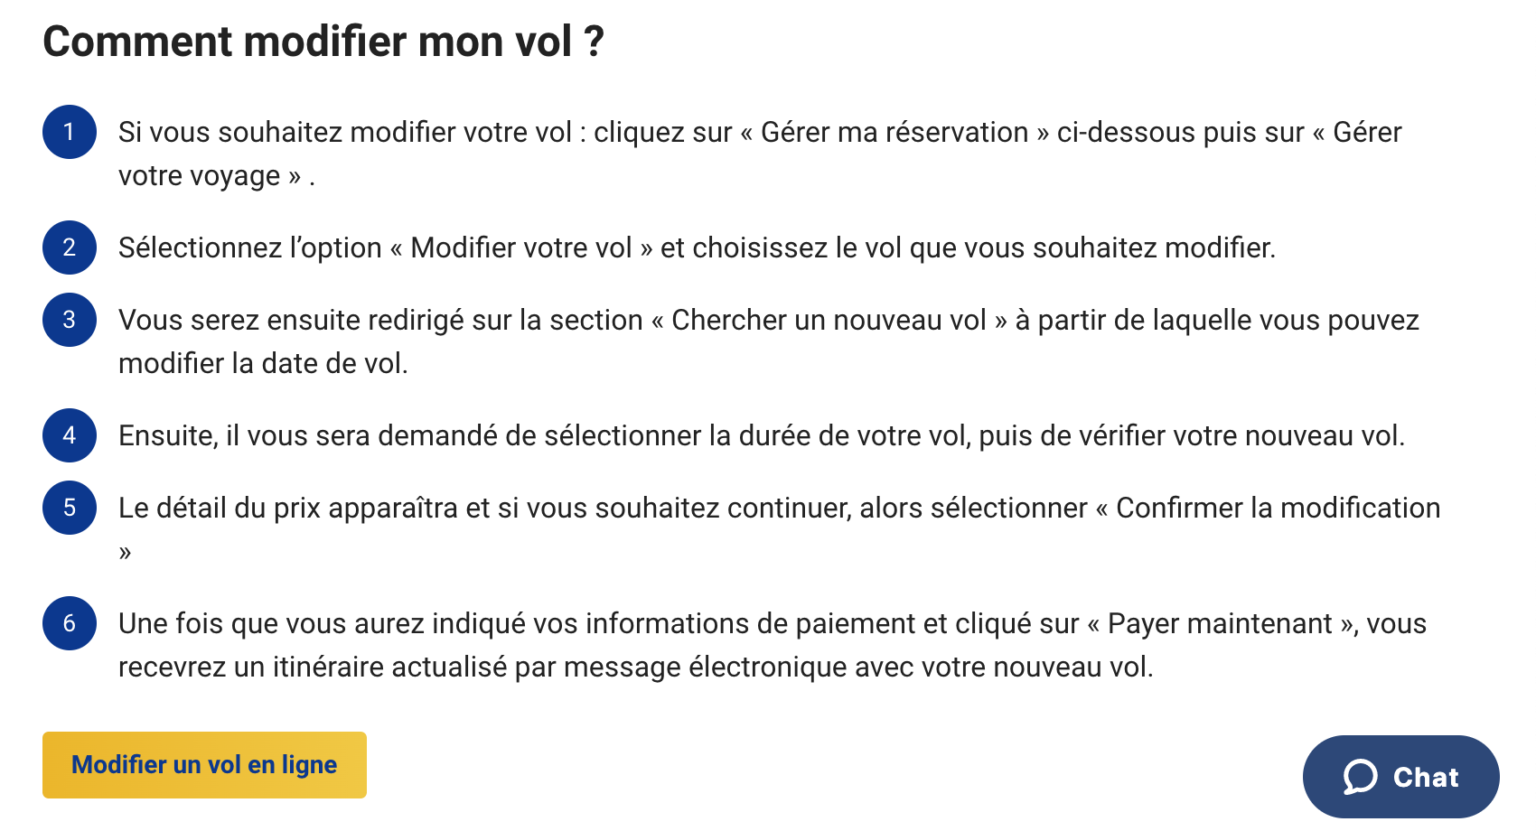Click the heading Comment modifier mon vol ?
This screenshot has width=1536, height=831.
[x=322, y=41]
